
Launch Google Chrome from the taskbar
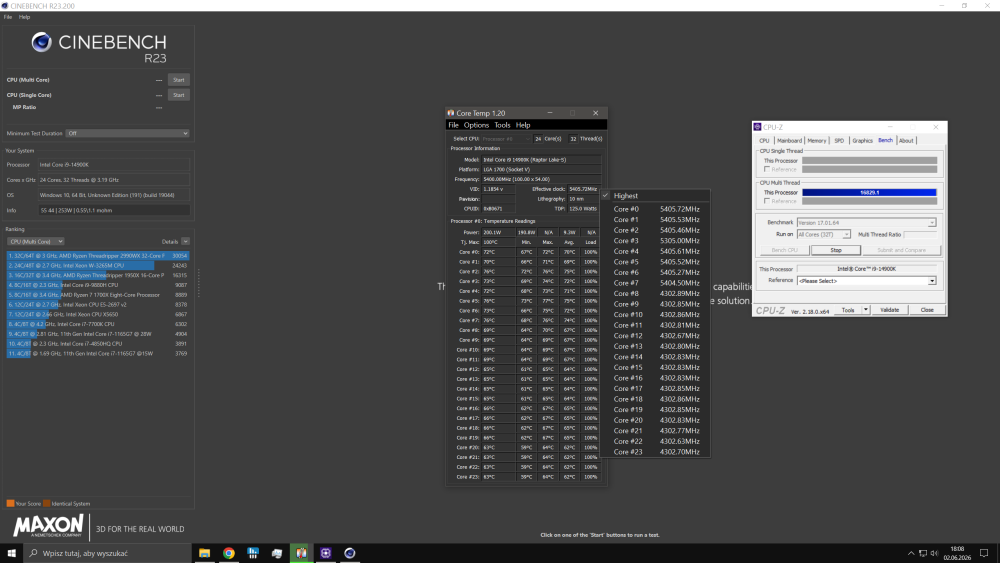(228, 553)
